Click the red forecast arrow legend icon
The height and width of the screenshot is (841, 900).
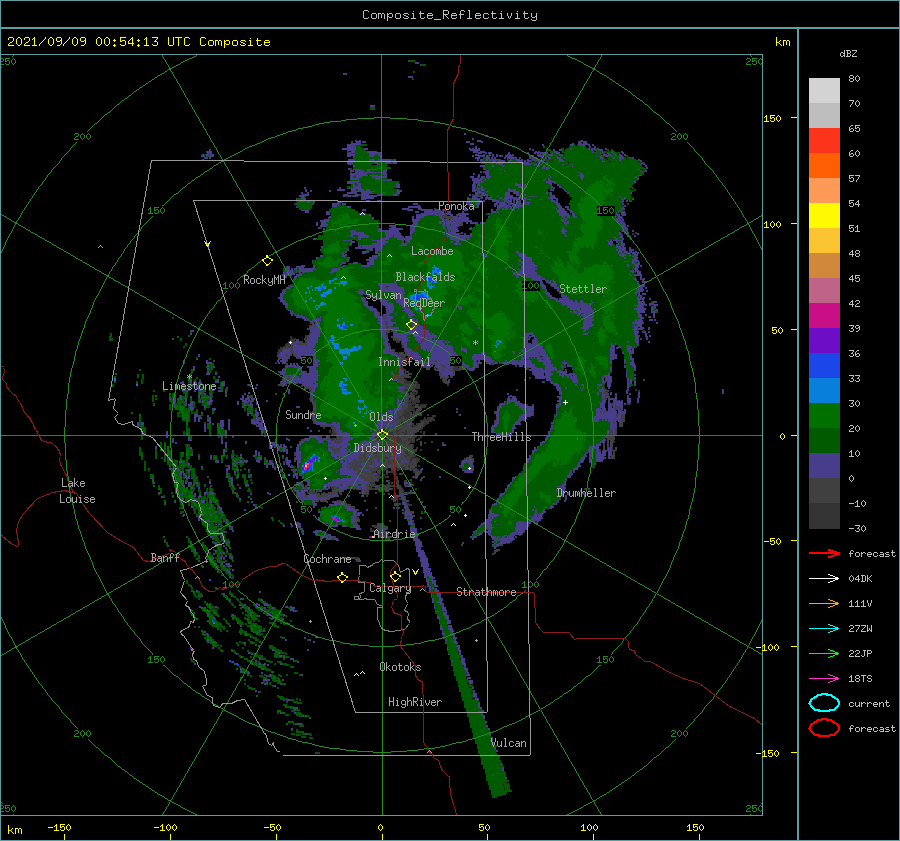point(824,553)
